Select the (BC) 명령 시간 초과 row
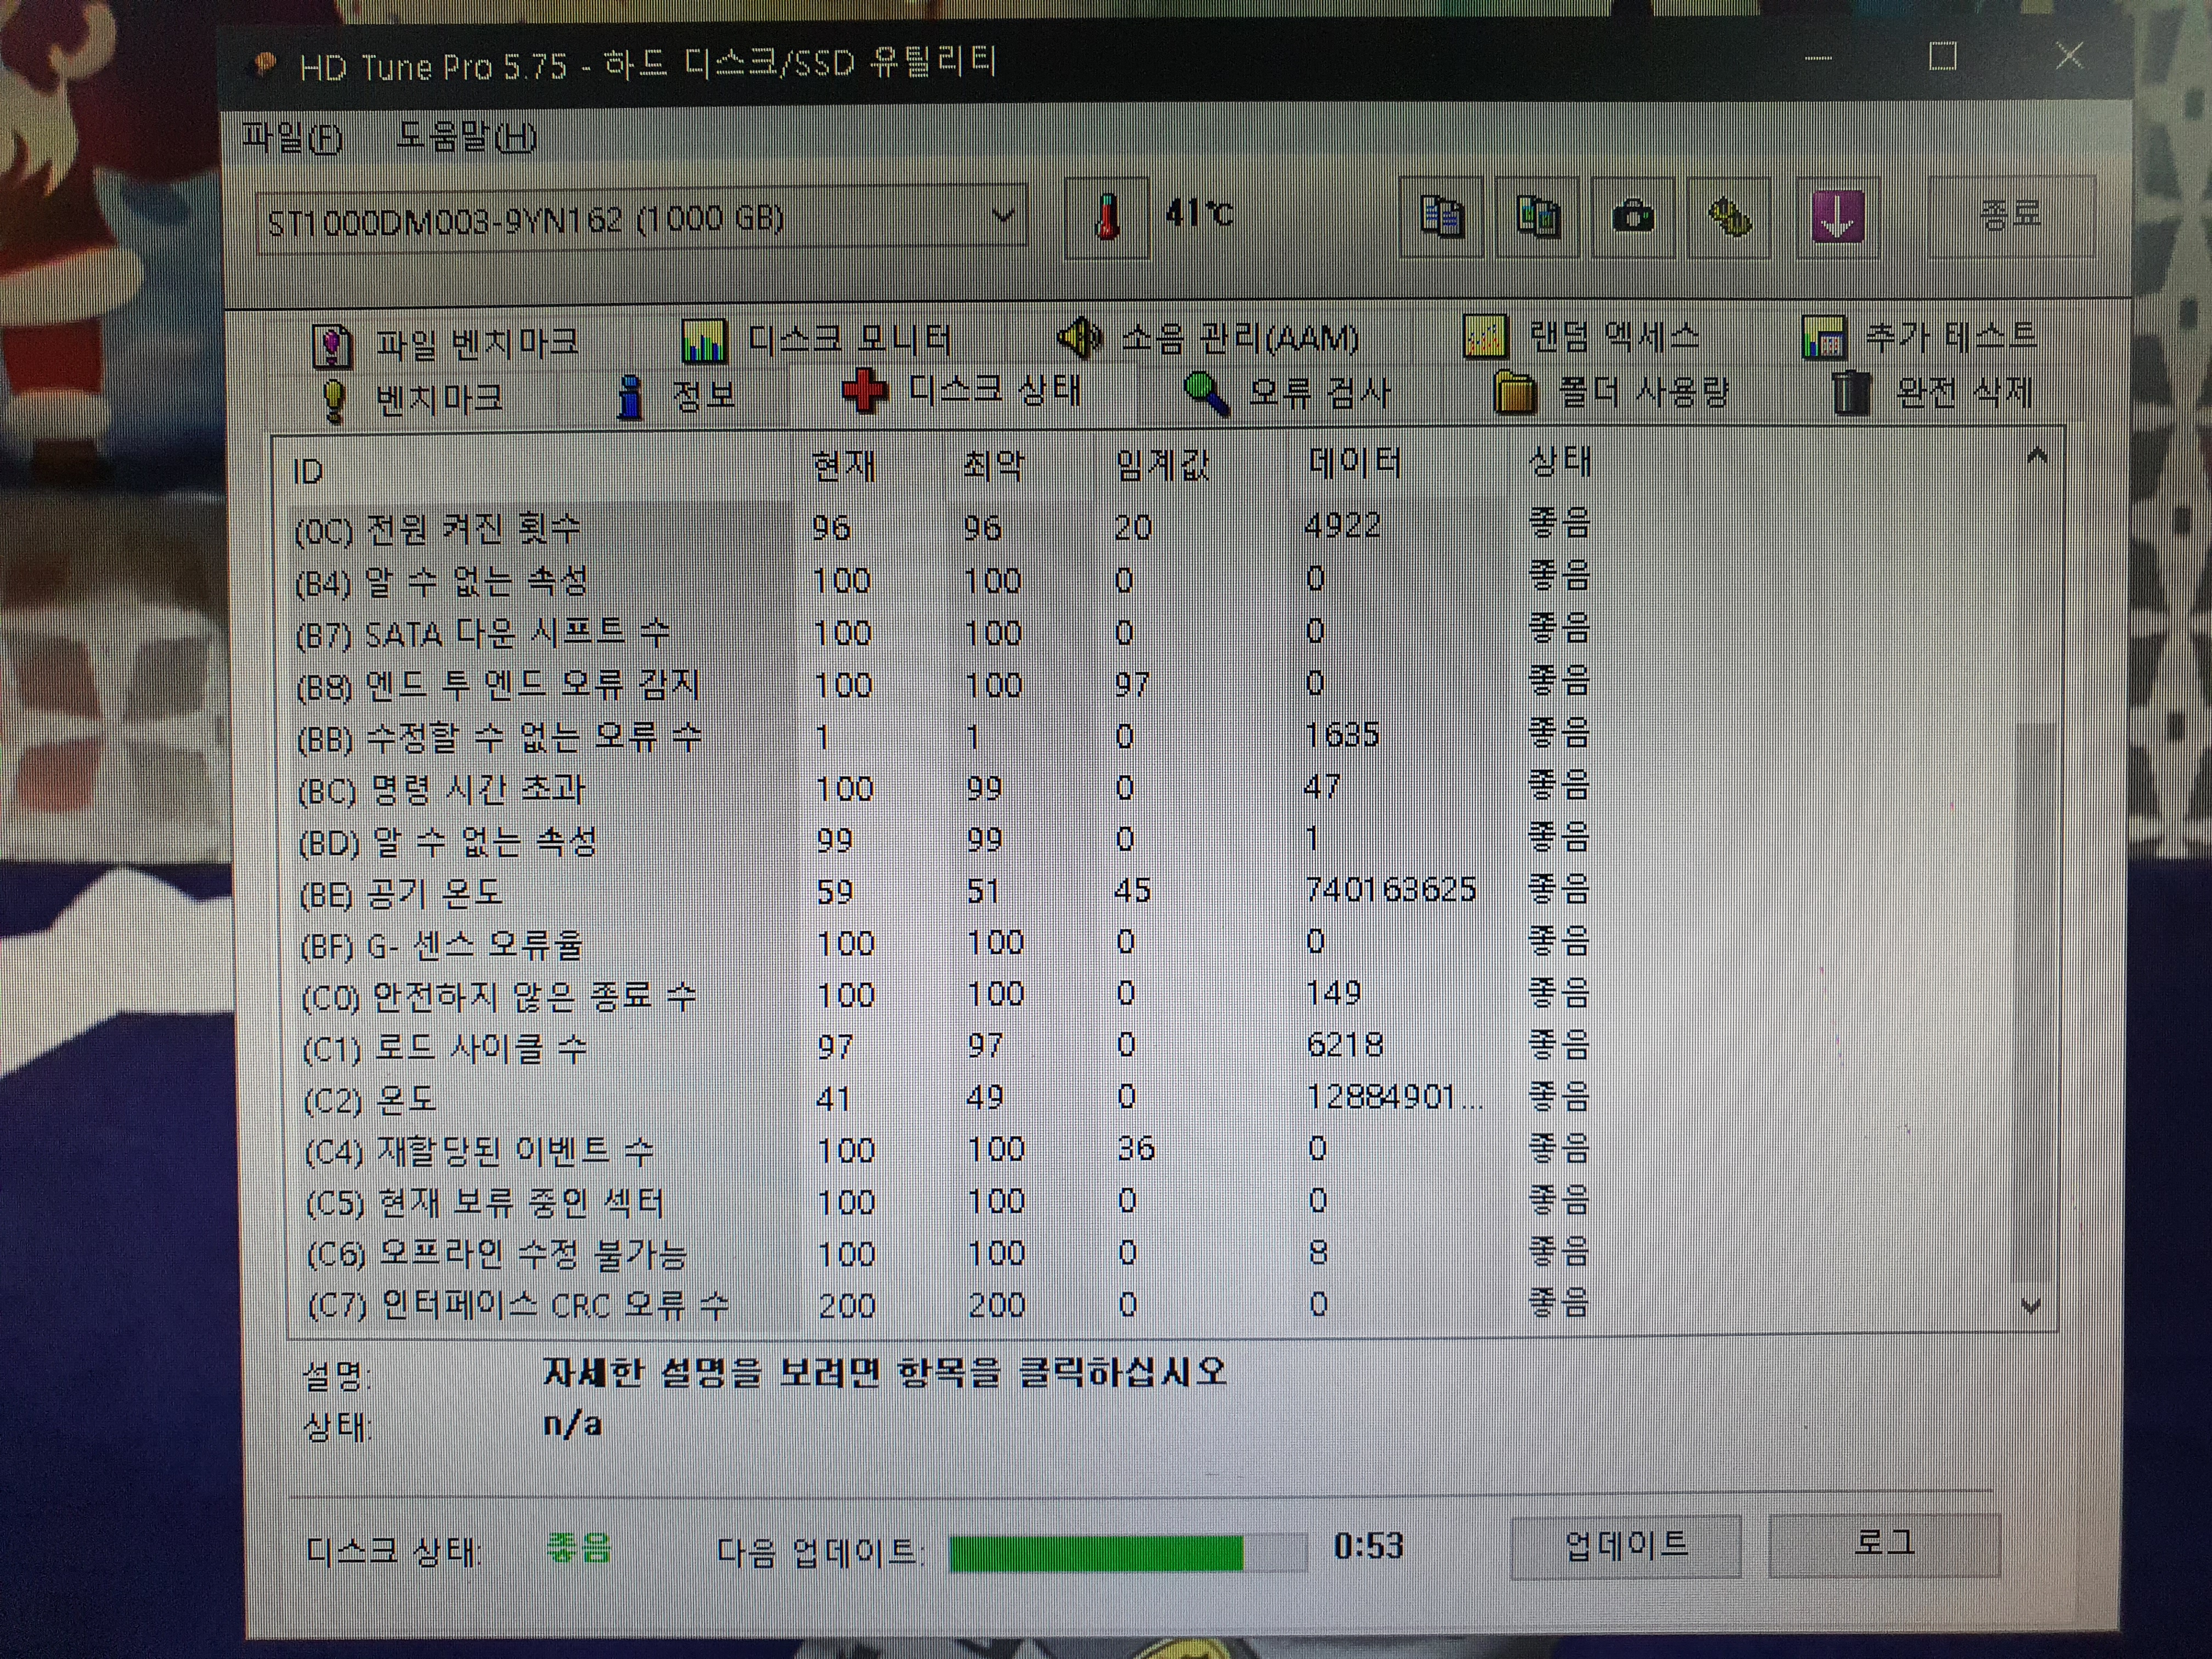The image size is (2212, 1659). (1150, 788)
